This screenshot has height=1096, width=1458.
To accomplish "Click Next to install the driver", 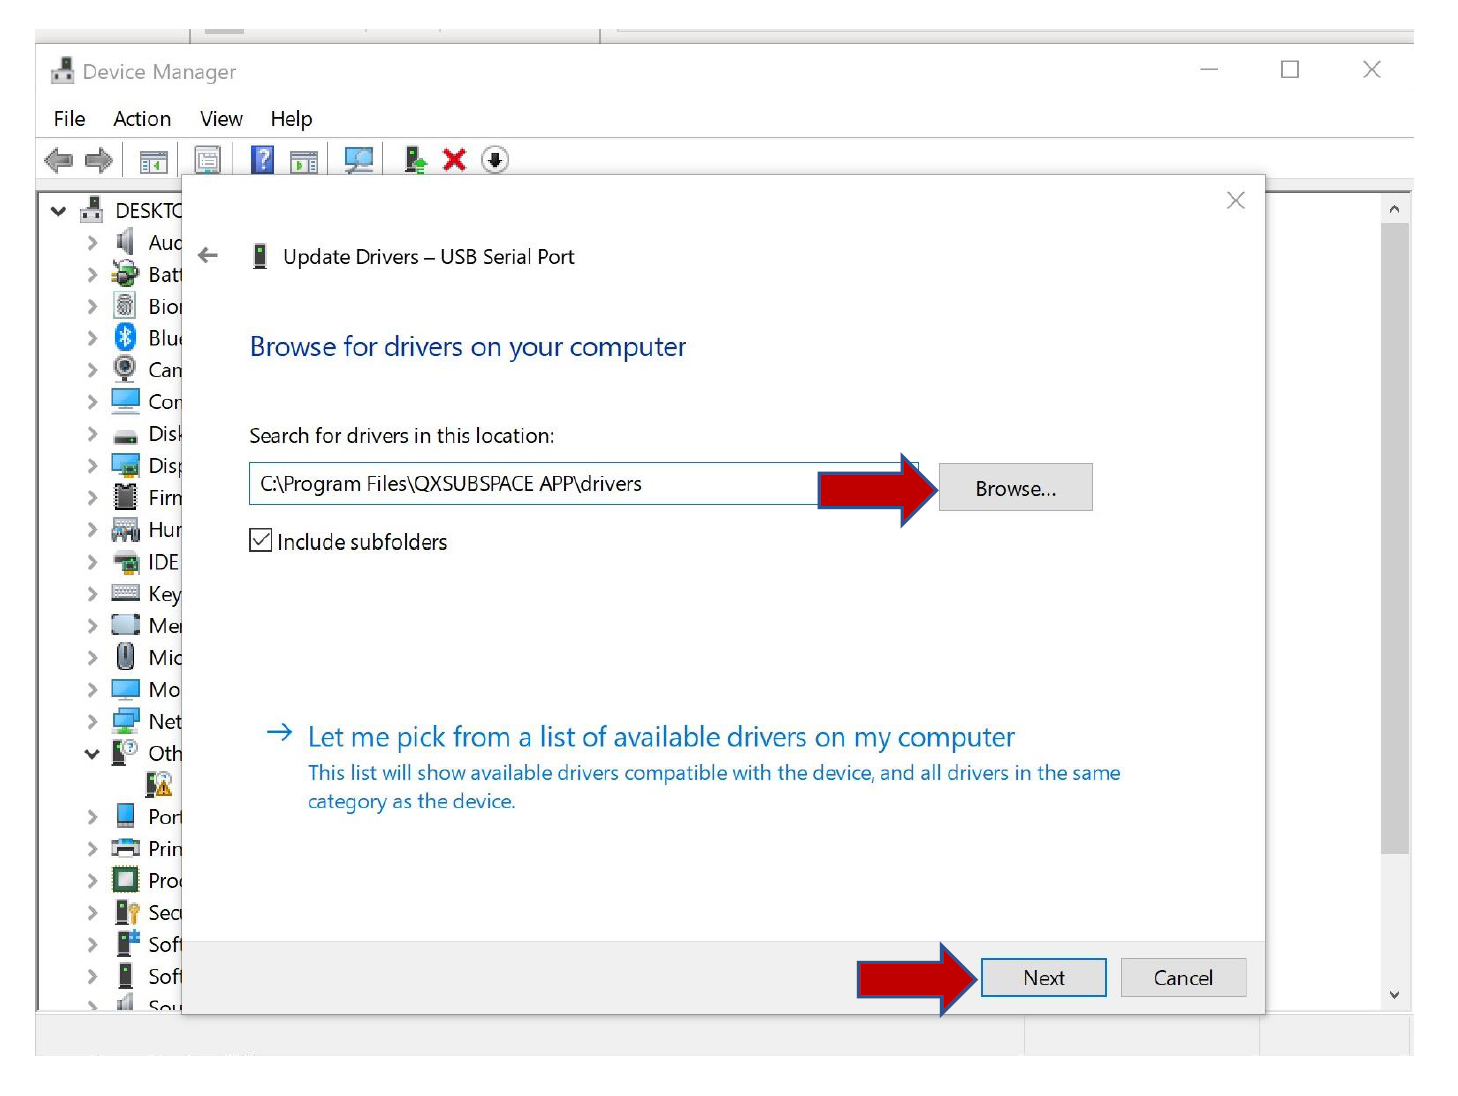I will tap(1043, 977).
